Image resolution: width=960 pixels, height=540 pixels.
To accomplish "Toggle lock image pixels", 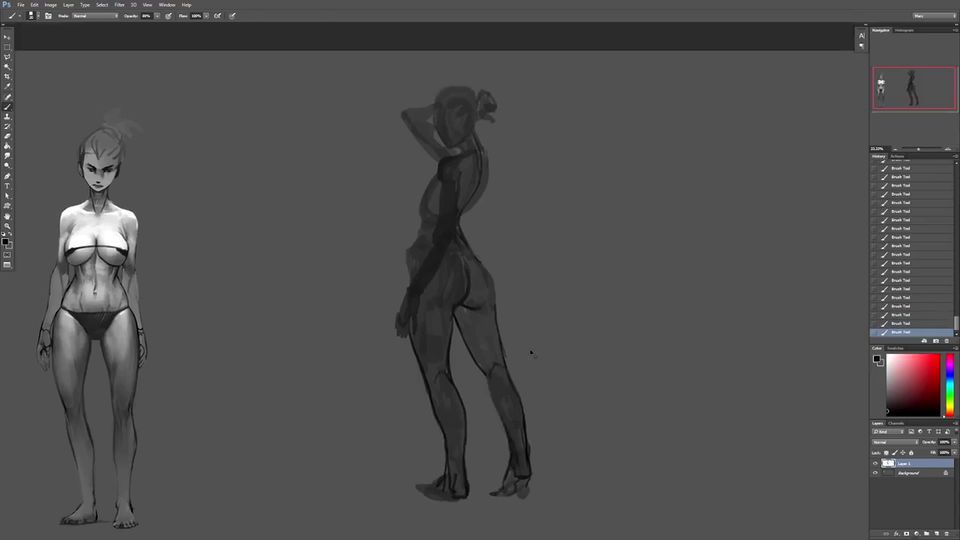I will (894, 452).
